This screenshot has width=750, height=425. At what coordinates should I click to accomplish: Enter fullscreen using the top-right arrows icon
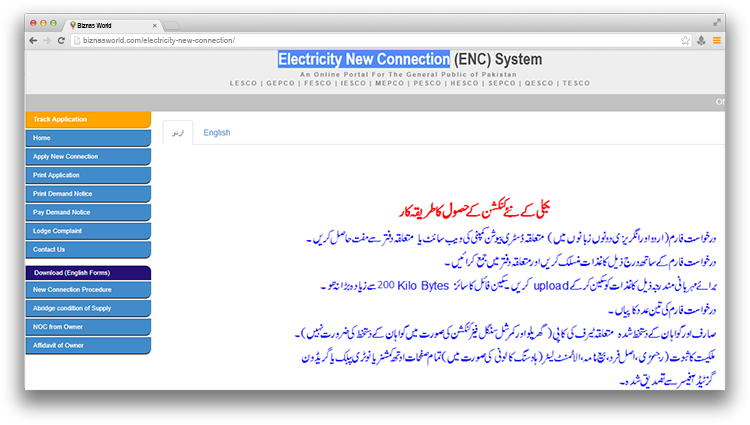pos(717,21)
